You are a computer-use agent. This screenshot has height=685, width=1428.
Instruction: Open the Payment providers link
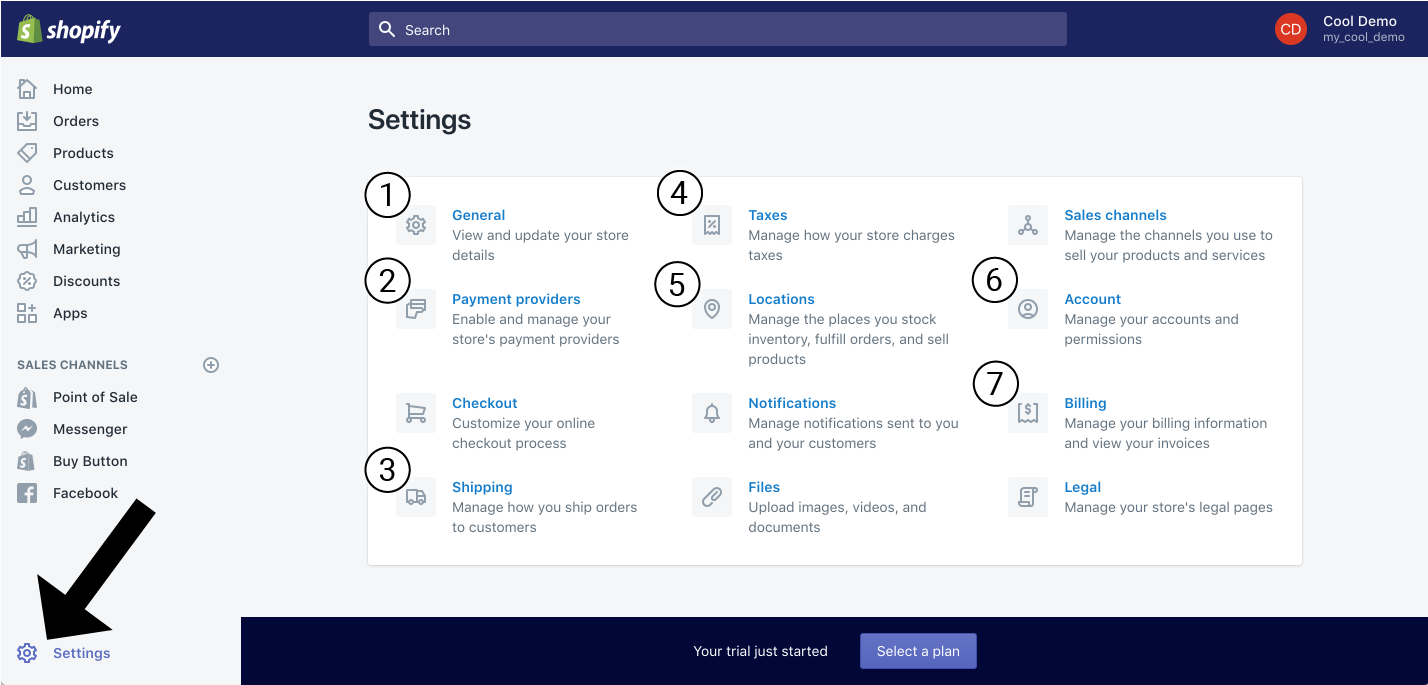click(x=516, y=299)
